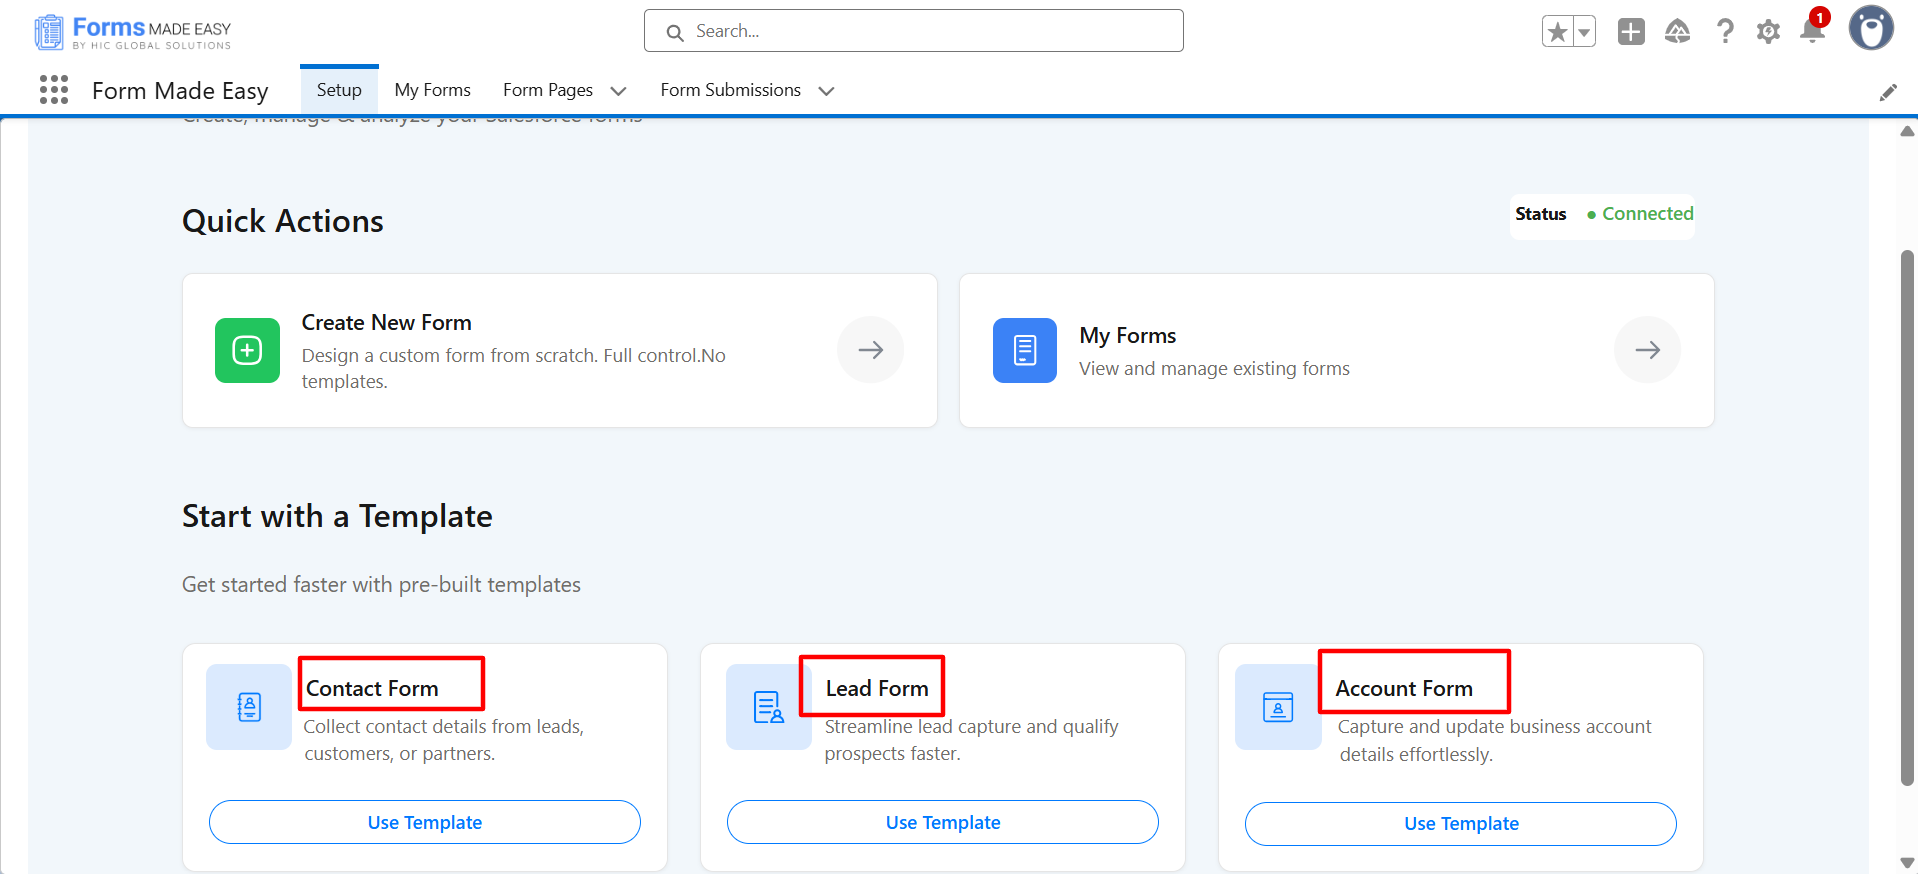Click the favorites star icon
Viewport: 1918px width, 874px height.
point(1557,32)
